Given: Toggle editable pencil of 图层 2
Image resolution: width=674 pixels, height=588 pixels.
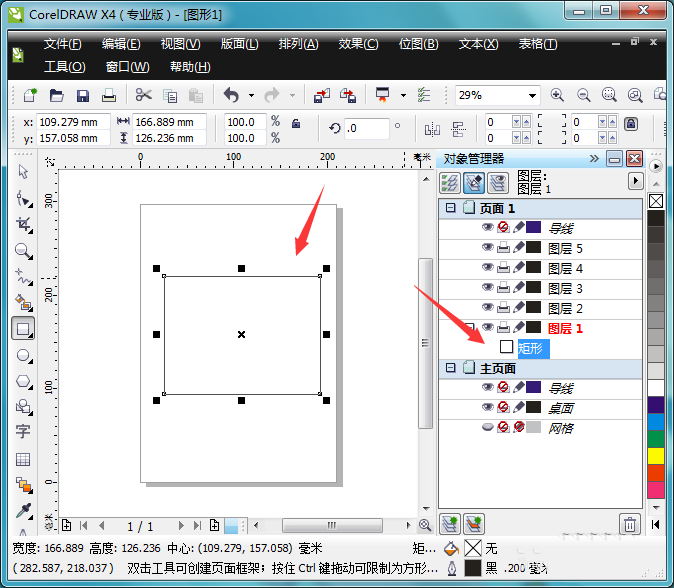Looking at the screenshot, I should tap(518, 307).
